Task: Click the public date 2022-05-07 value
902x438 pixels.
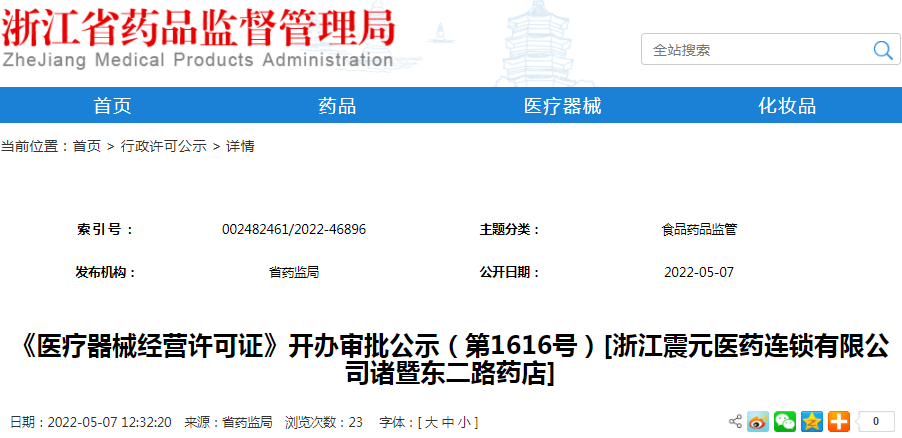Action: 699,272
